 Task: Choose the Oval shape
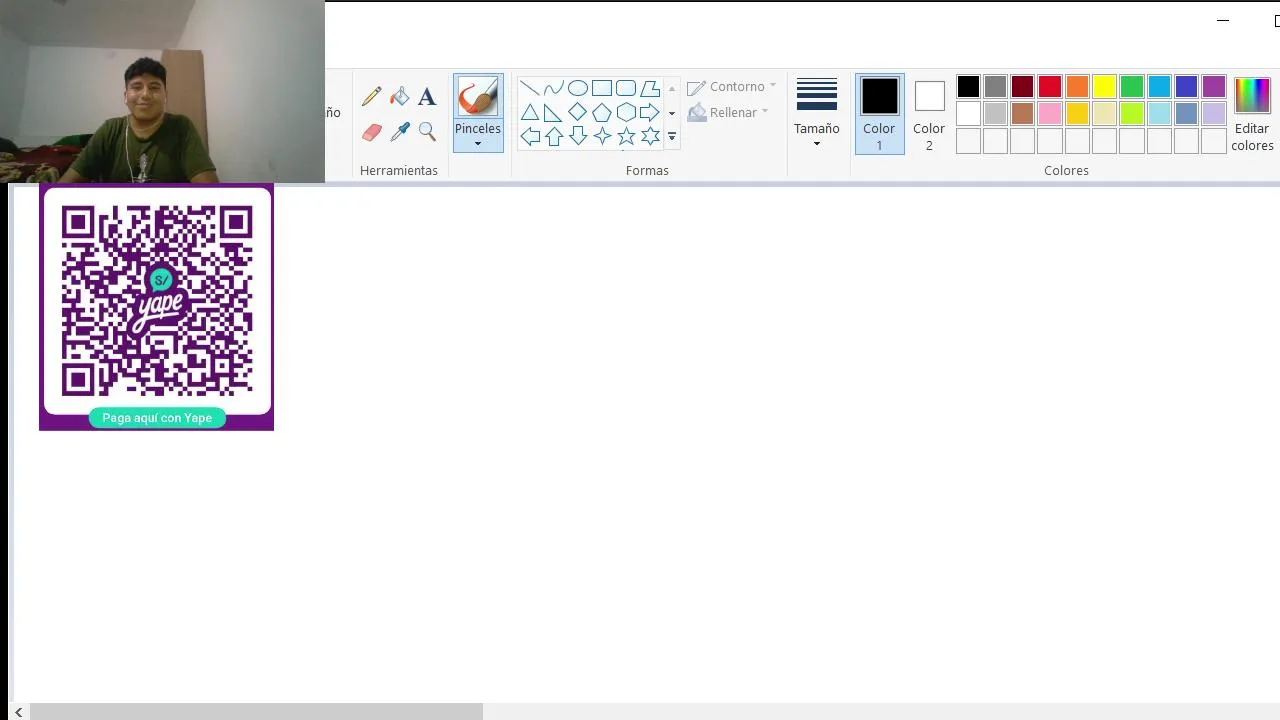578,88
